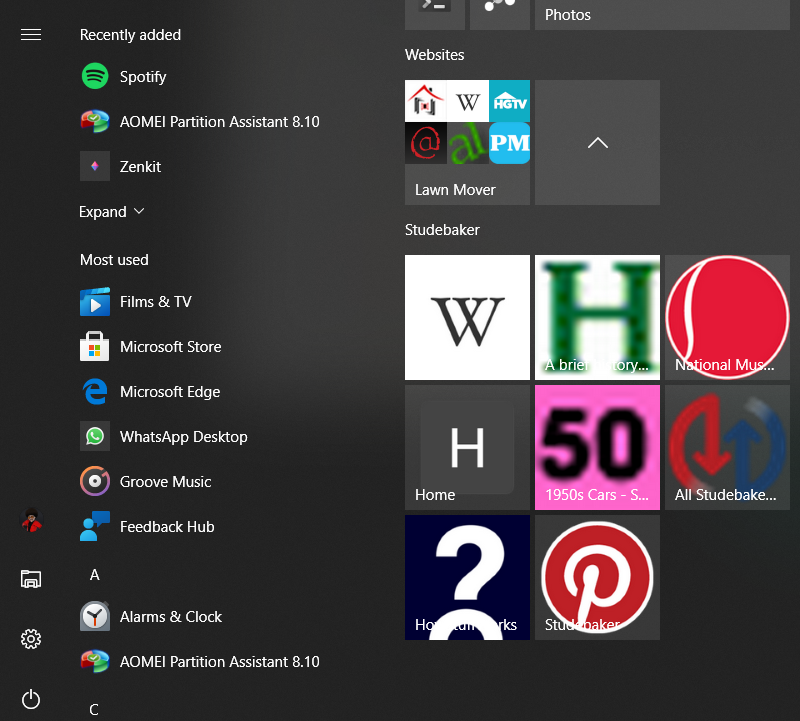Open the Documents sidebar icon
This screenshot has height=721, width=800.
point(31,579)
